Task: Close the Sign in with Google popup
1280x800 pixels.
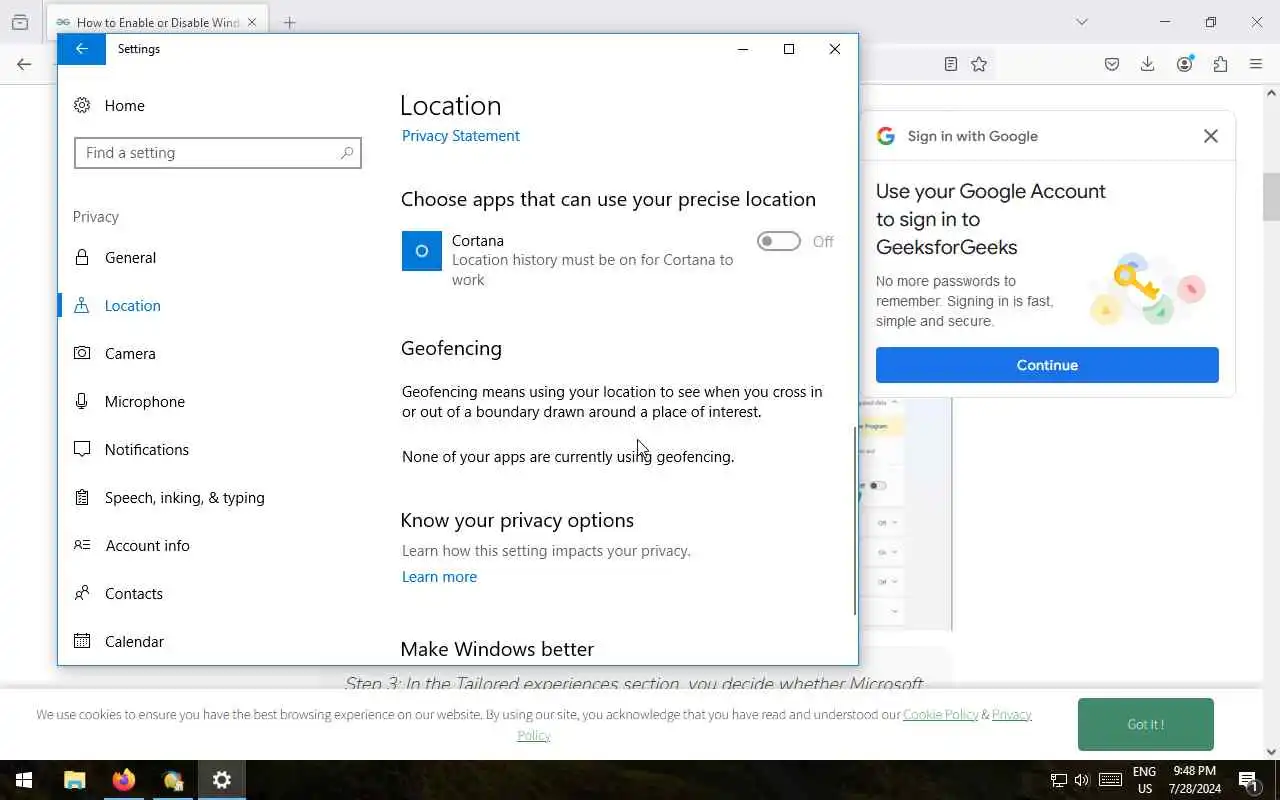Action: 1210,136
